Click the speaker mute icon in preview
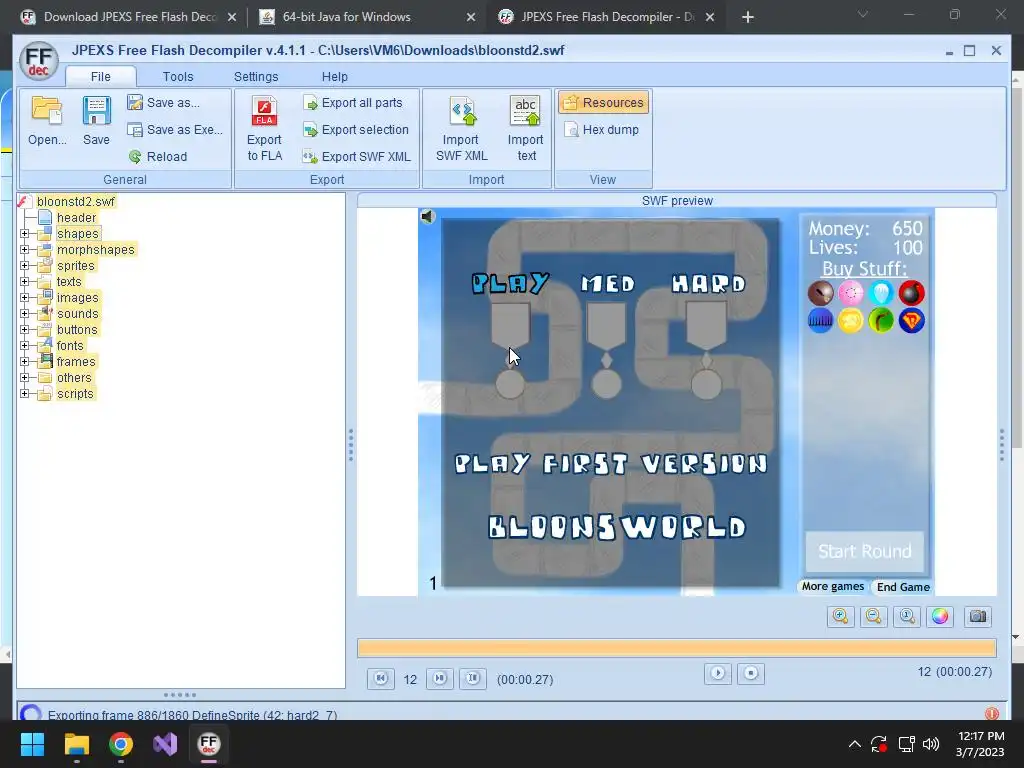This screenshot has height=768, width=1024. 428,216
